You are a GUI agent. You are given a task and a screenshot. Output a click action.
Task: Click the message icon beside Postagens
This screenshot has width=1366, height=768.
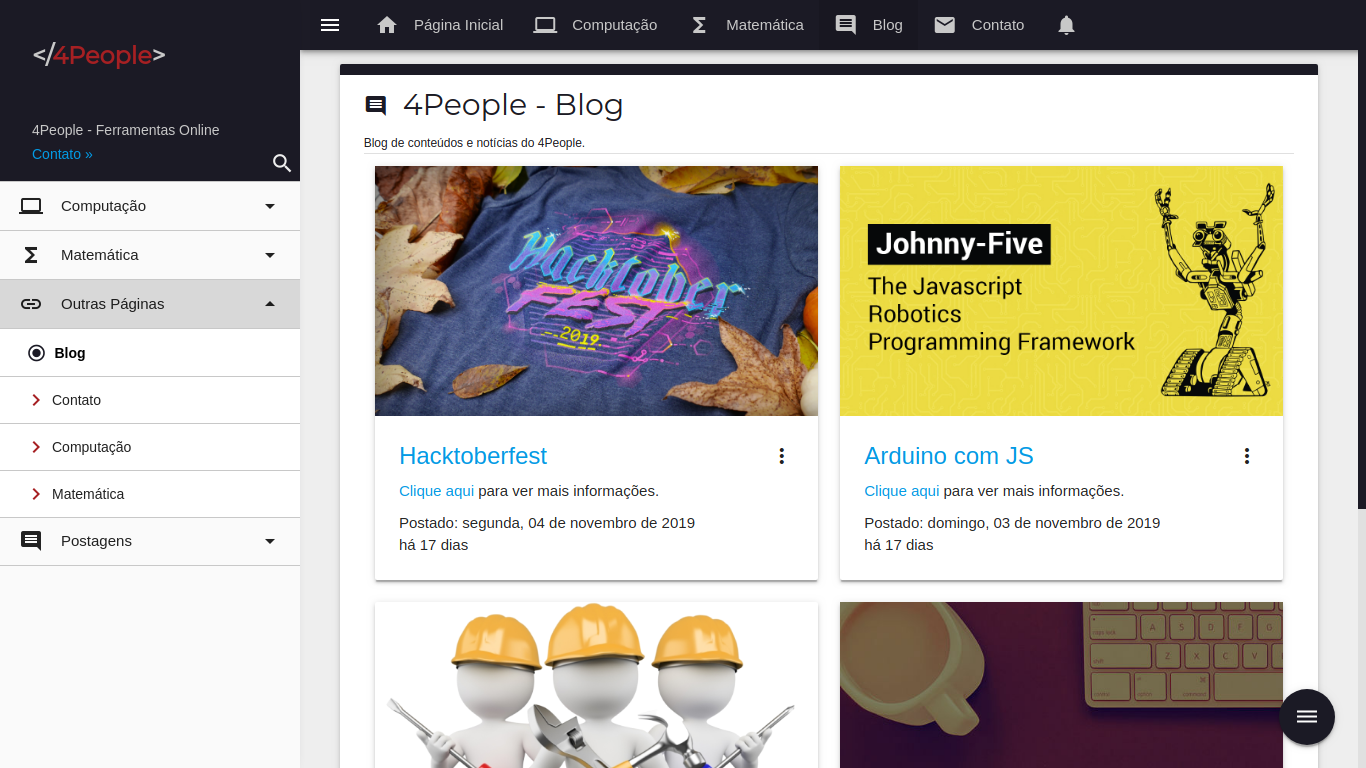(x=31, y=541)
